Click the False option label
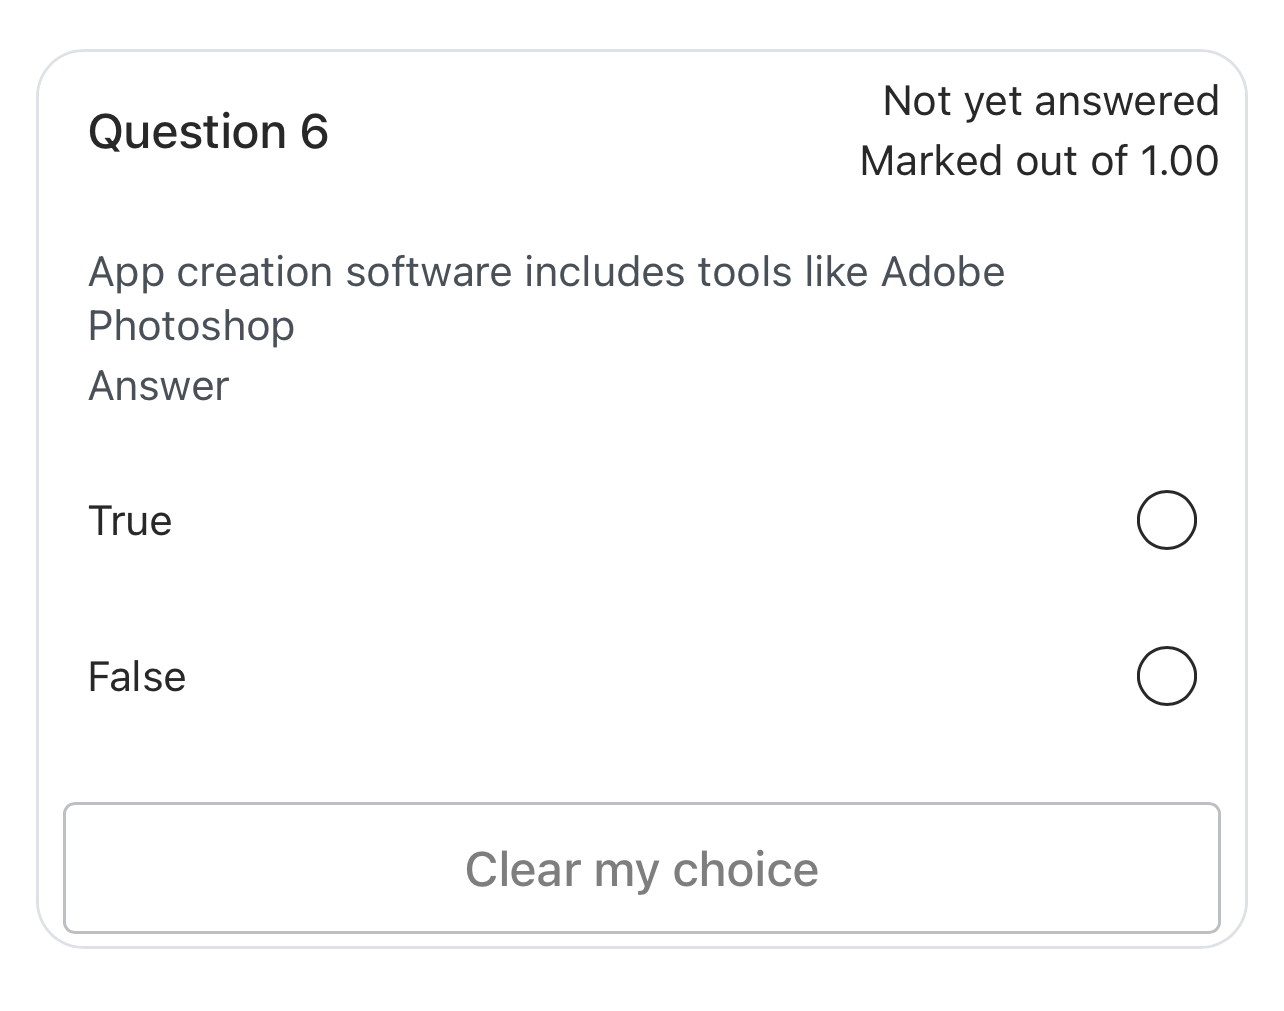 [137, 676]
